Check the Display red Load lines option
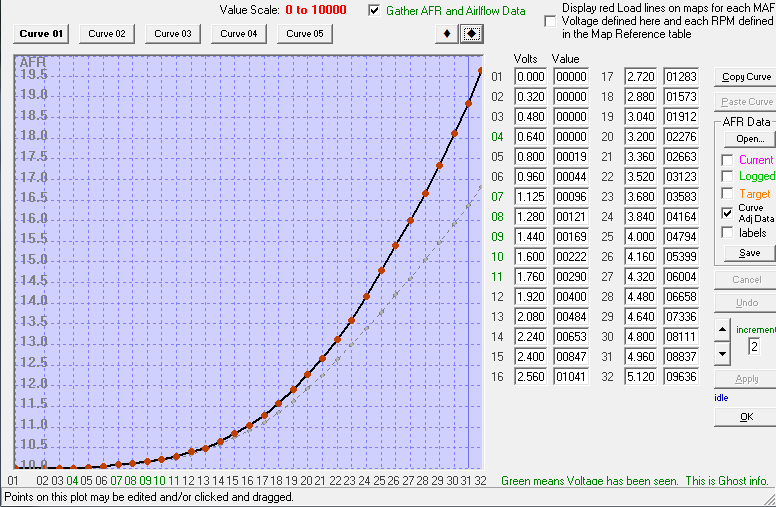The image size is (776, 507). [x=550, y=21]
